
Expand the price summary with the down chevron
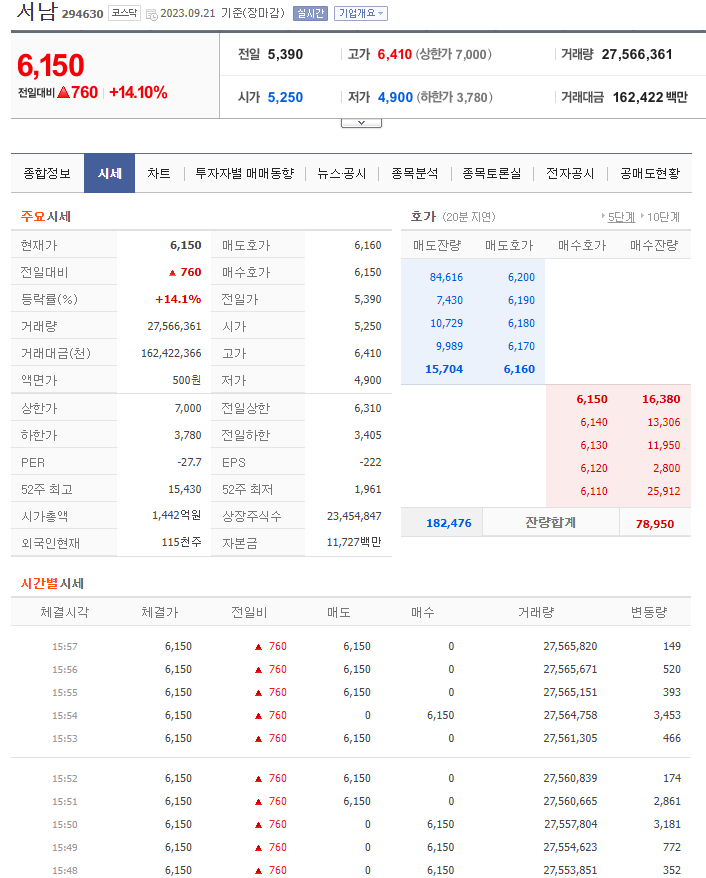pyautogui.click(x=361, y=123)
